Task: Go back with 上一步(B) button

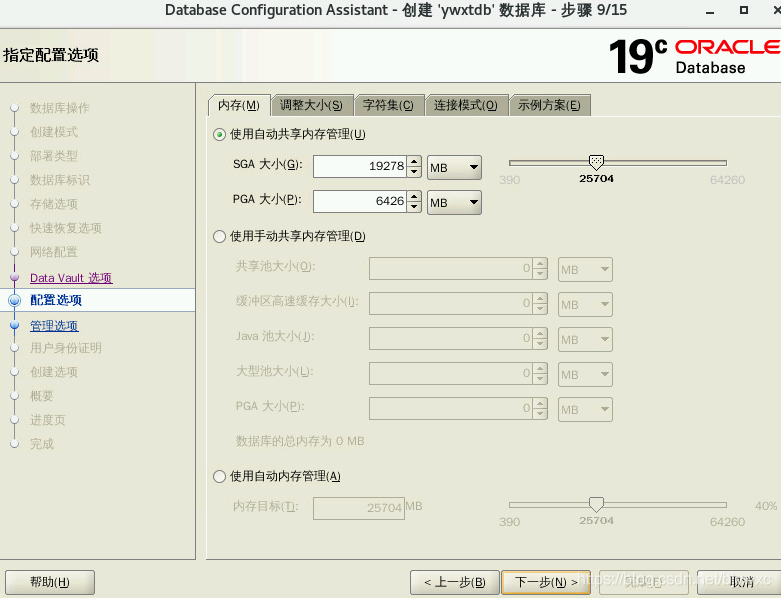Action: coord(455,582)
